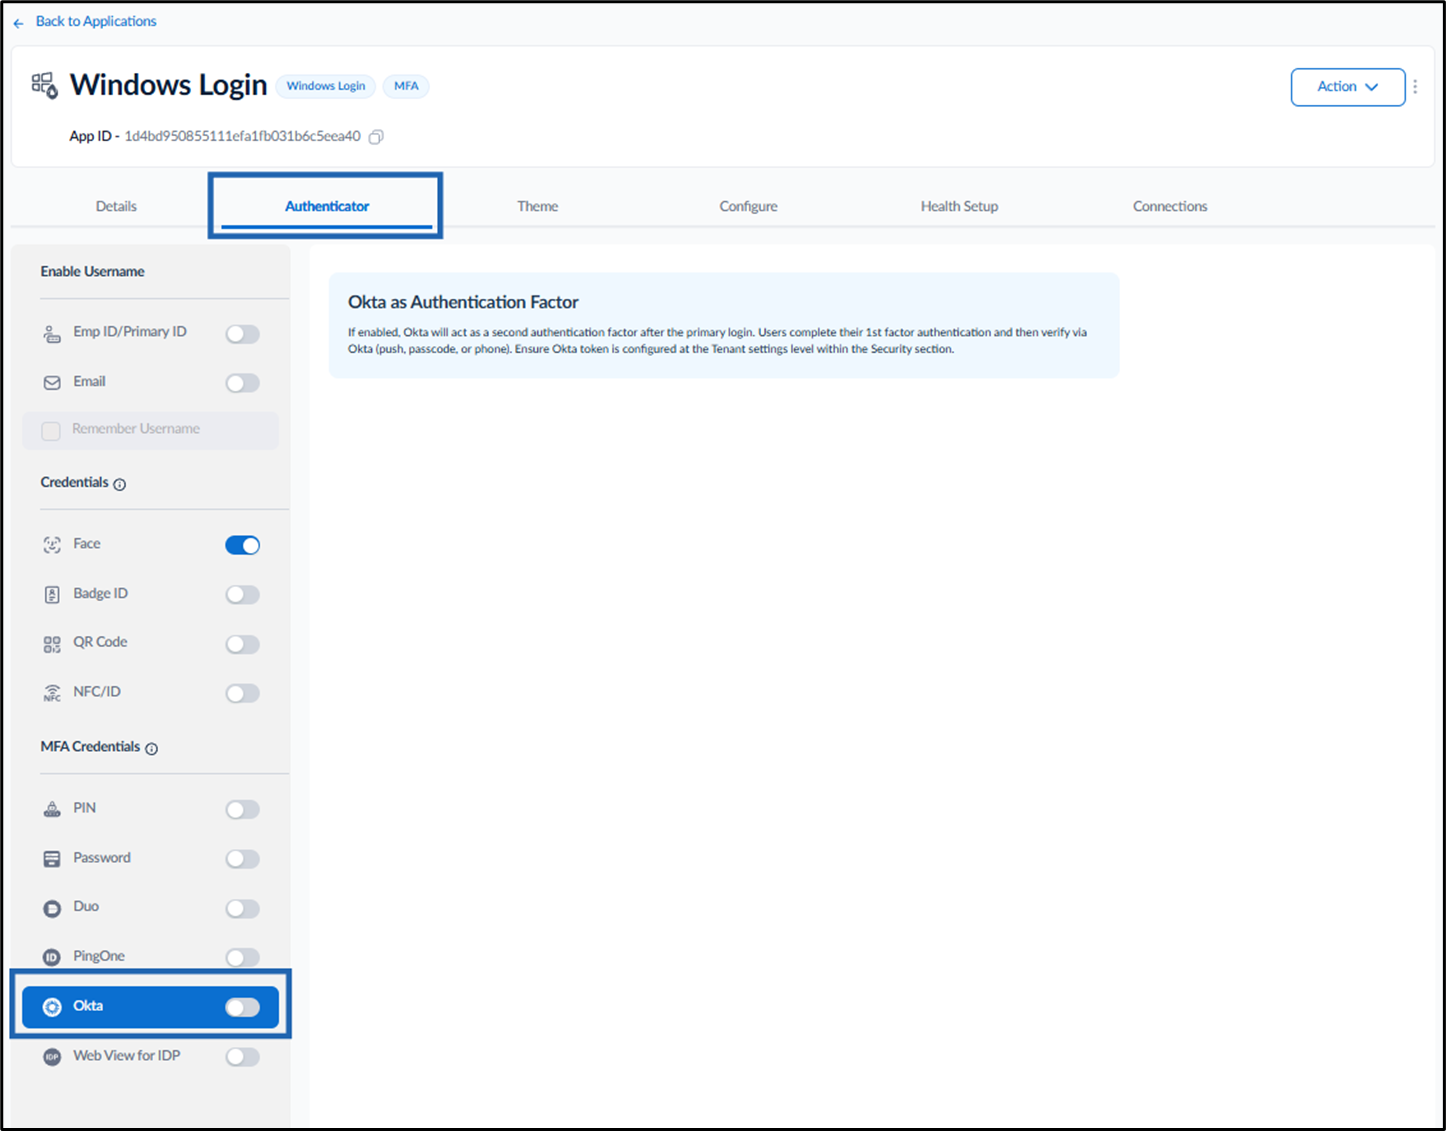Click the Badge ID icon

tap(52, 595)
